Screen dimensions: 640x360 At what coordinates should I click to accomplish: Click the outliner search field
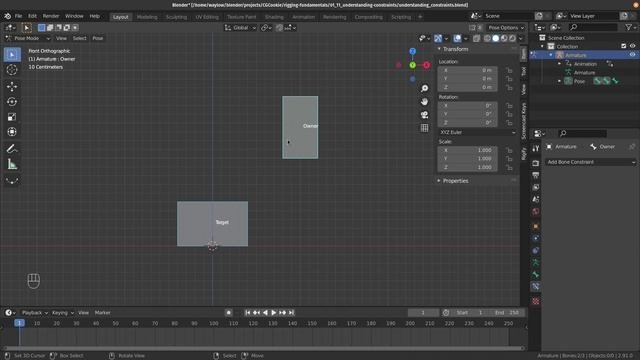point(593,27)
